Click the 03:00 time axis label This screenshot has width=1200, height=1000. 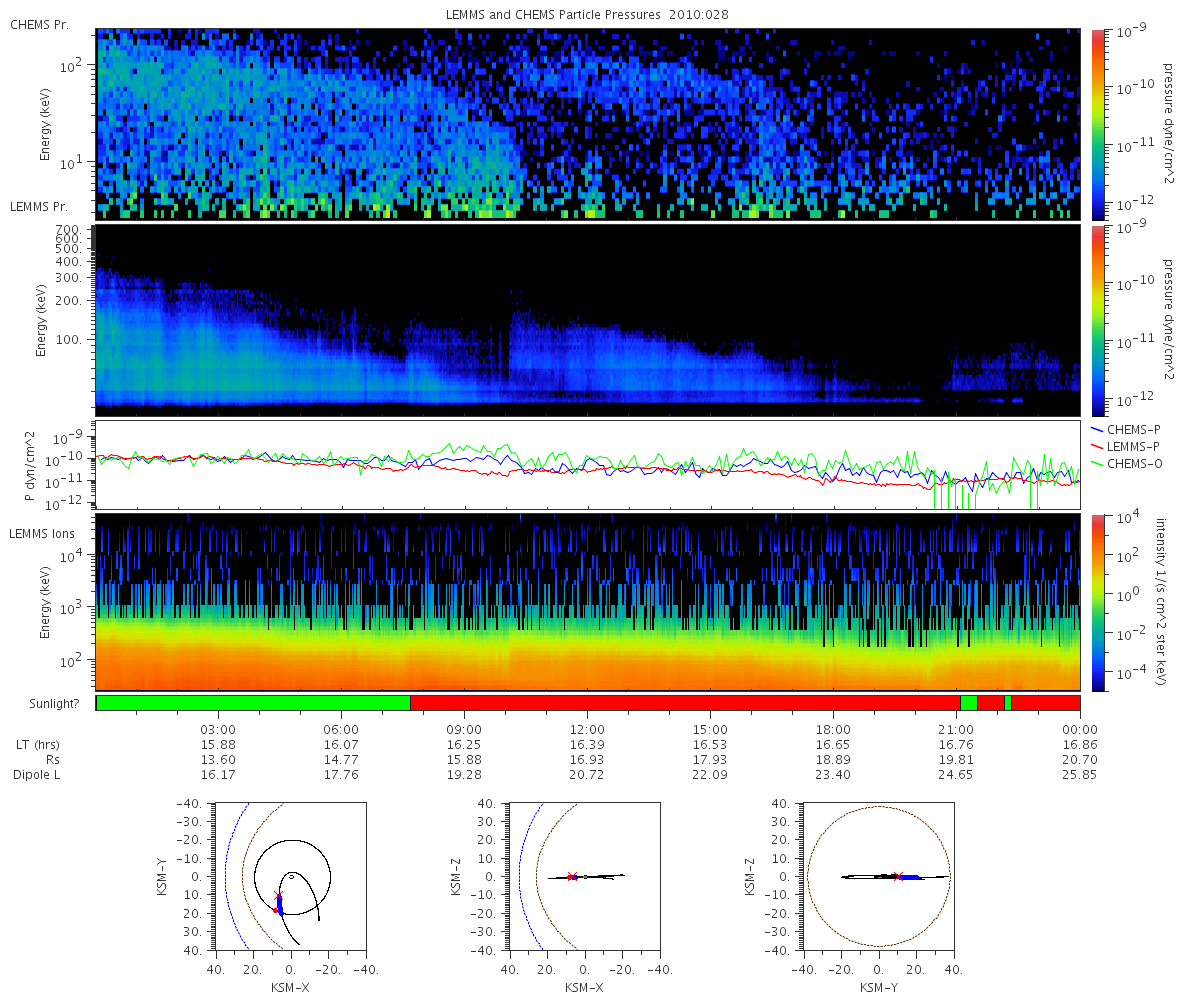pyautogui.click(x=219, y=729)
